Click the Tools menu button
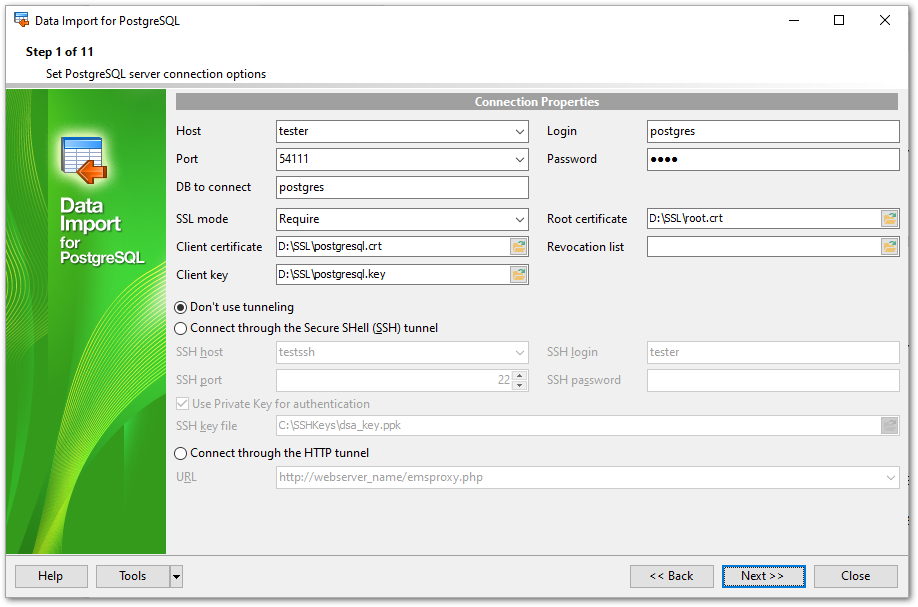 point(132,576)
